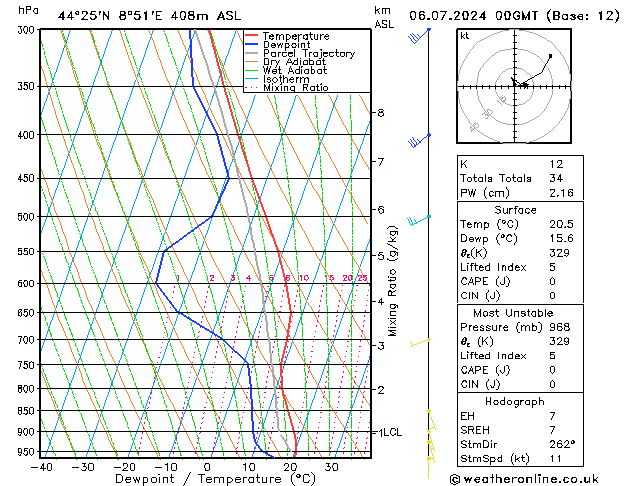Click the StmSpd (kt) value 11

pyautogui.click(x=556, y=459)
